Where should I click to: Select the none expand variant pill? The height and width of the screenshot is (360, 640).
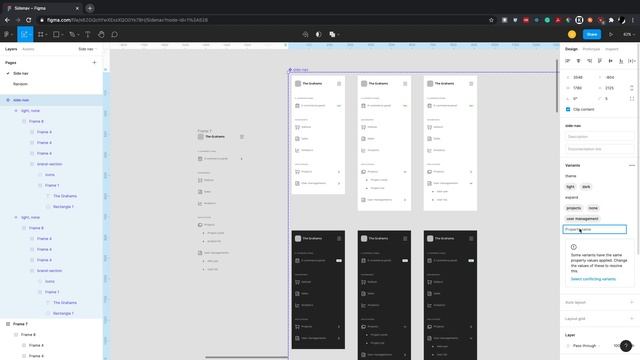click(x=593, y=208)
